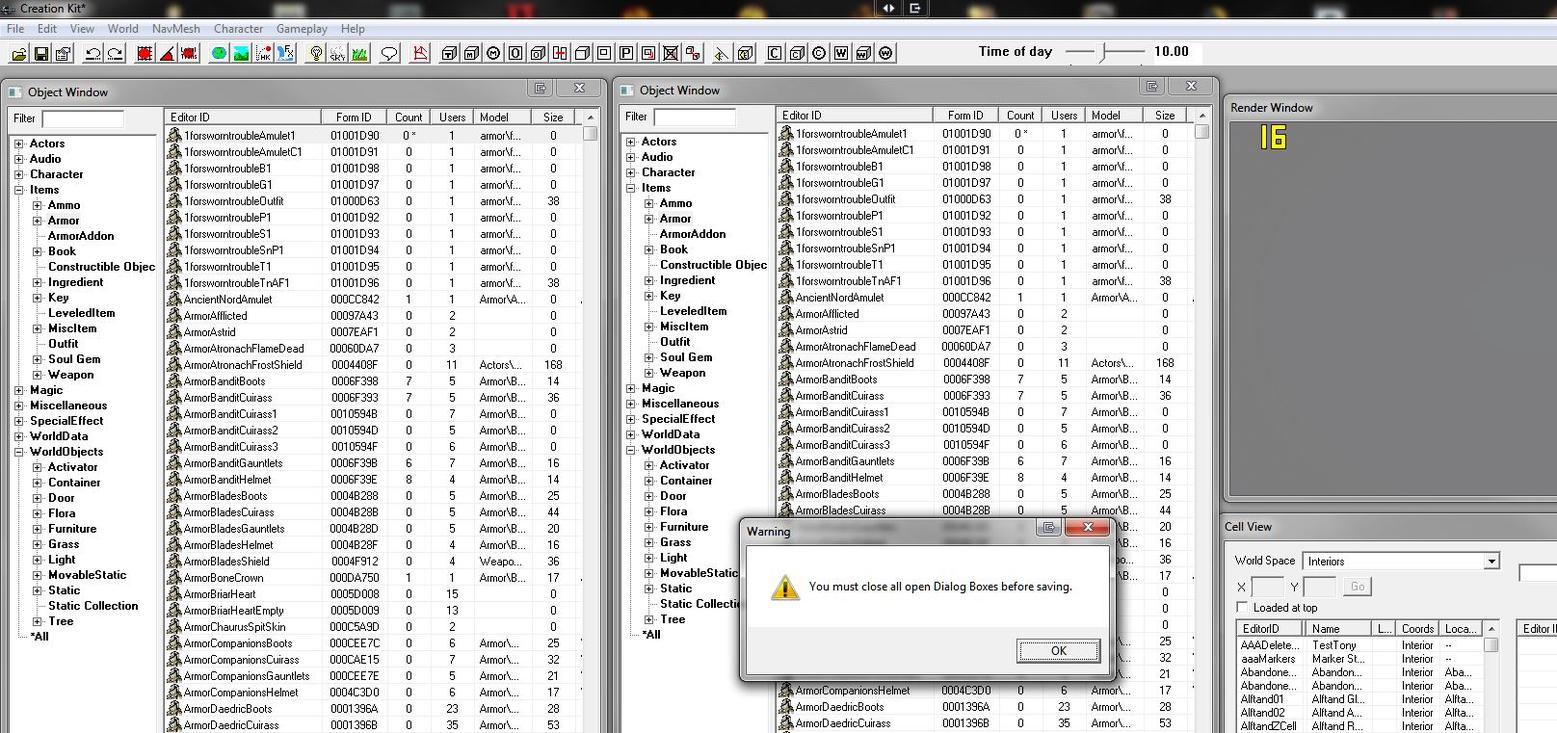Image resolution: width=1557 pixels, height=733 pixels.
Task: Click the Redo arrow icon
Action: pos(114,53)
